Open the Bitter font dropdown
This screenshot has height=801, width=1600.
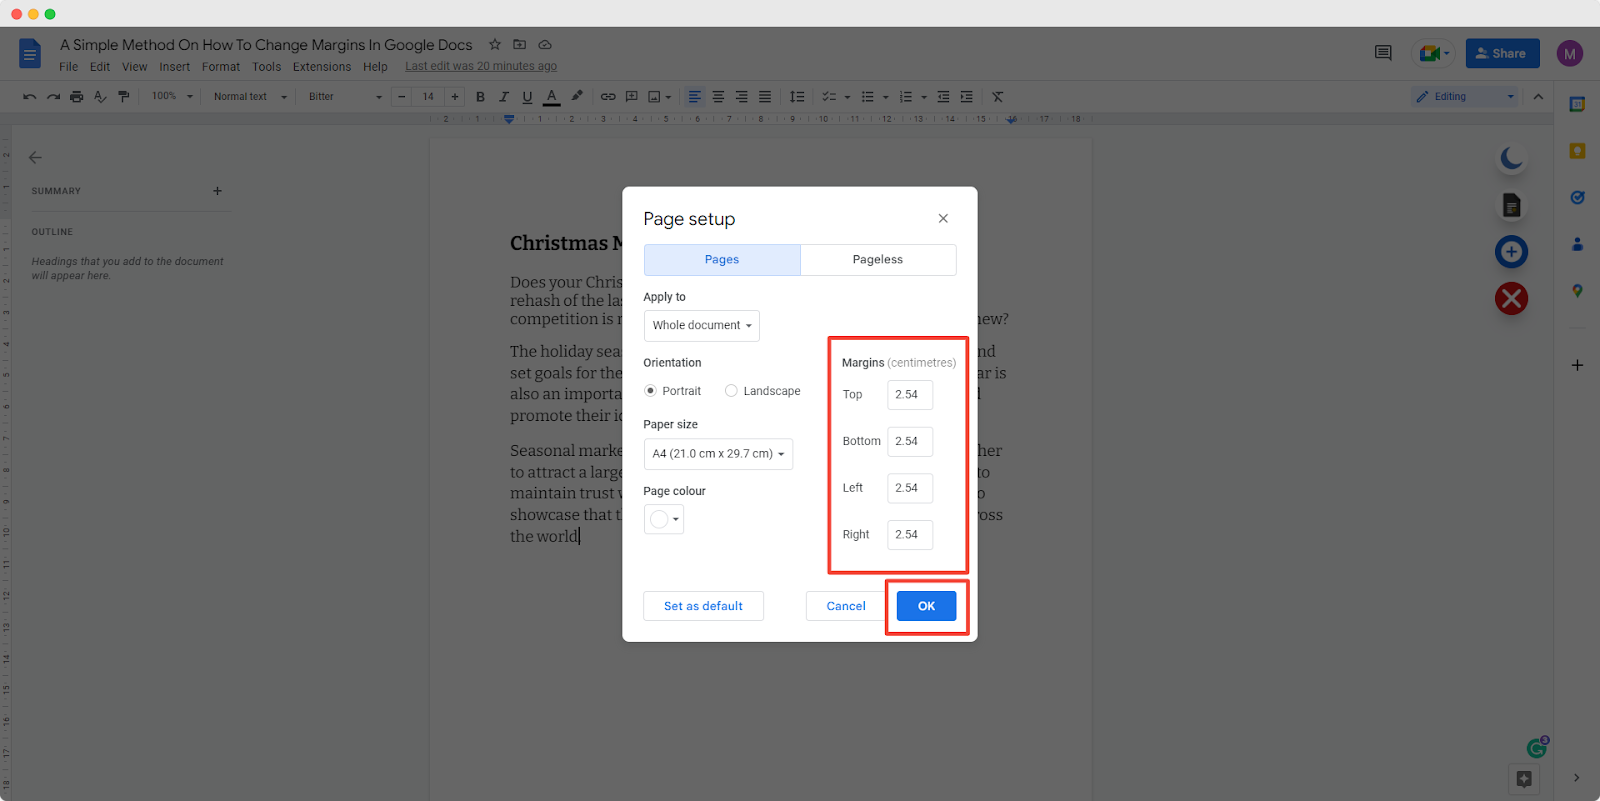[x=345, y=97]
